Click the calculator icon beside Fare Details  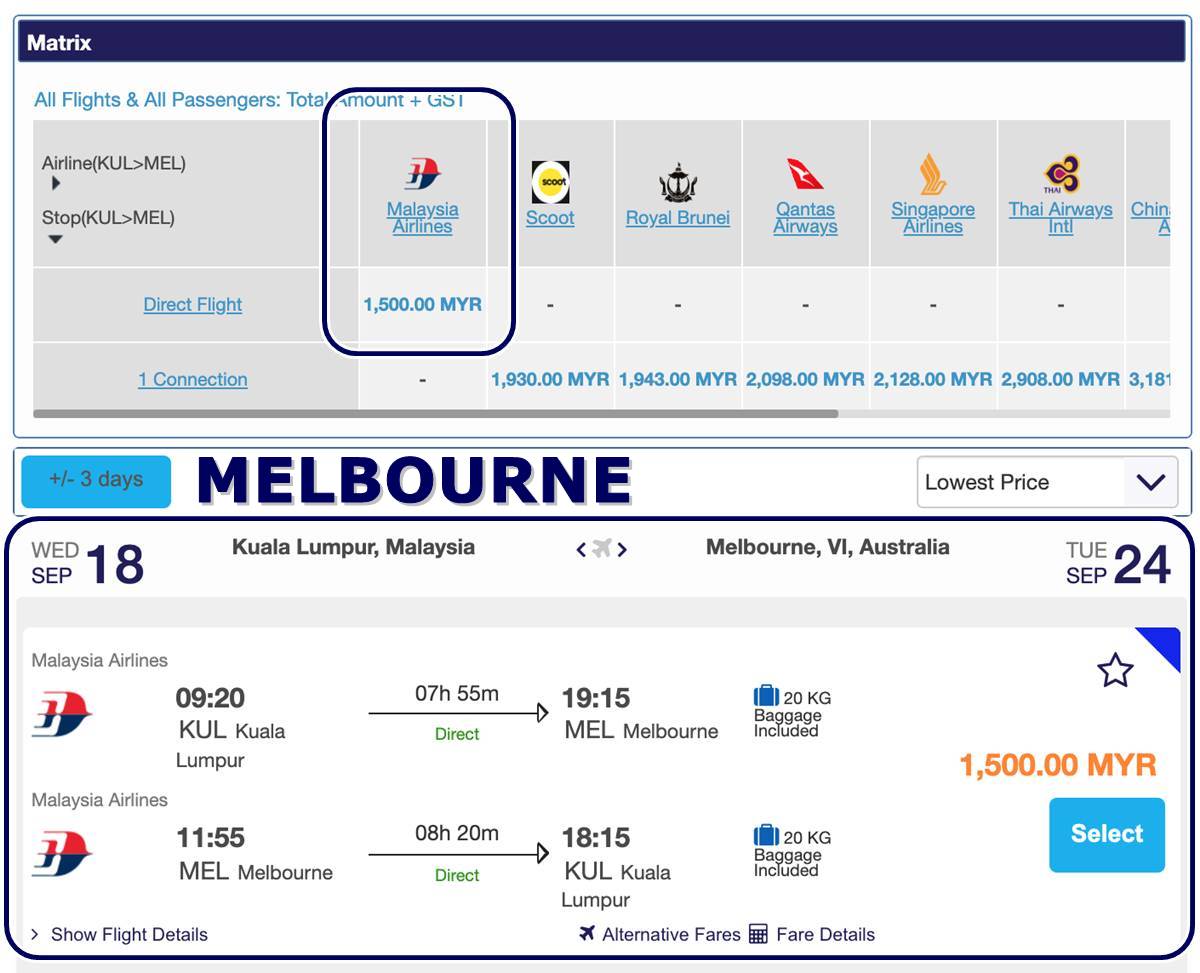click(758, 934)
